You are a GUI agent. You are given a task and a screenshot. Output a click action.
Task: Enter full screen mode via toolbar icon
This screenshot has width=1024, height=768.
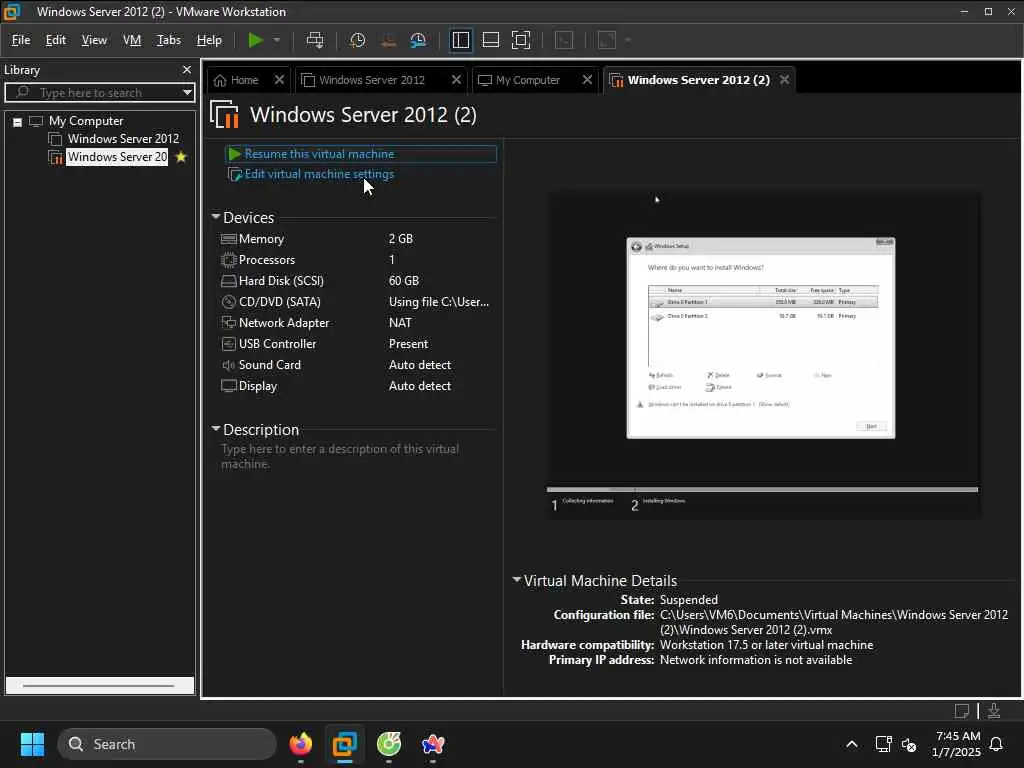[x=521, y=40]
